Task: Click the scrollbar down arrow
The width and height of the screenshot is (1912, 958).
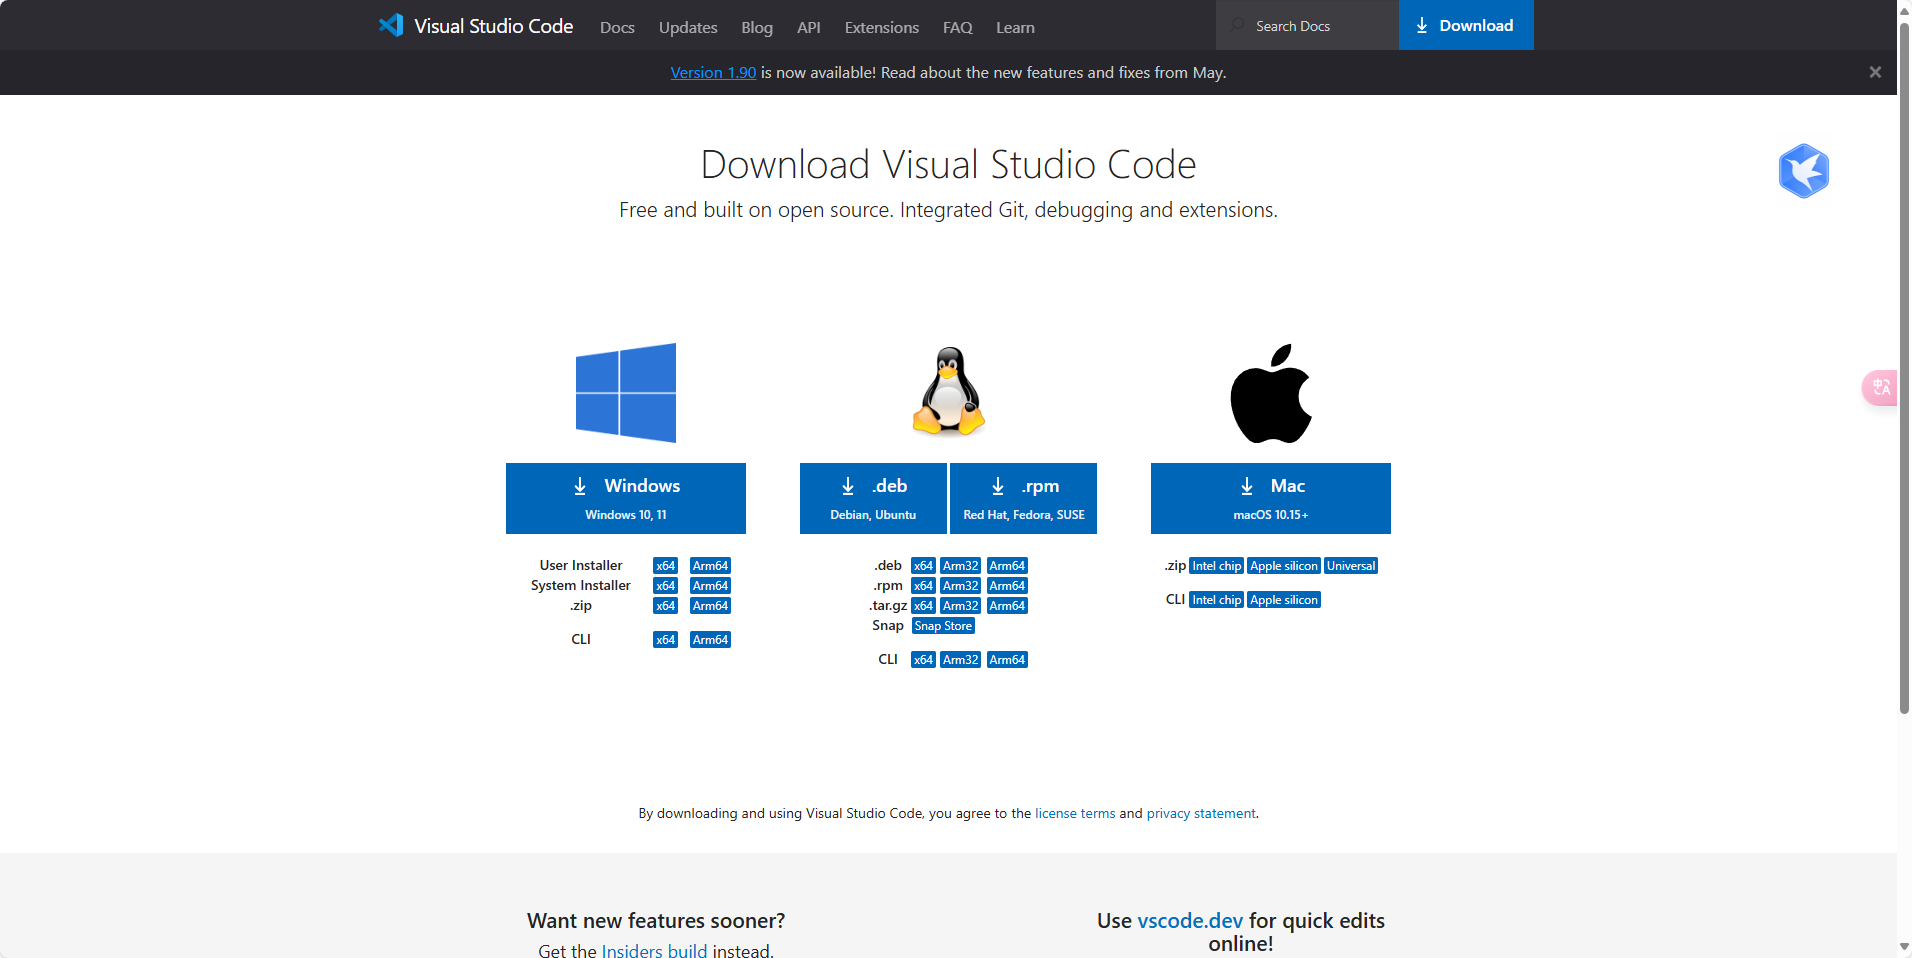Action: point(1904,947)
